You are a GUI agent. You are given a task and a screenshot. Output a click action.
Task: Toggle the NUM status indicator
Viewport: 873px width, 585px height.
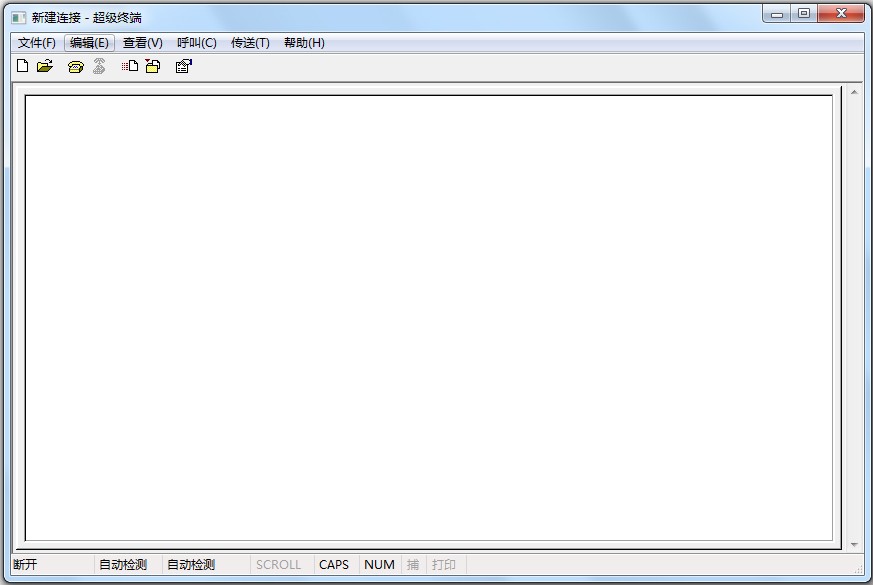(378, 565)
